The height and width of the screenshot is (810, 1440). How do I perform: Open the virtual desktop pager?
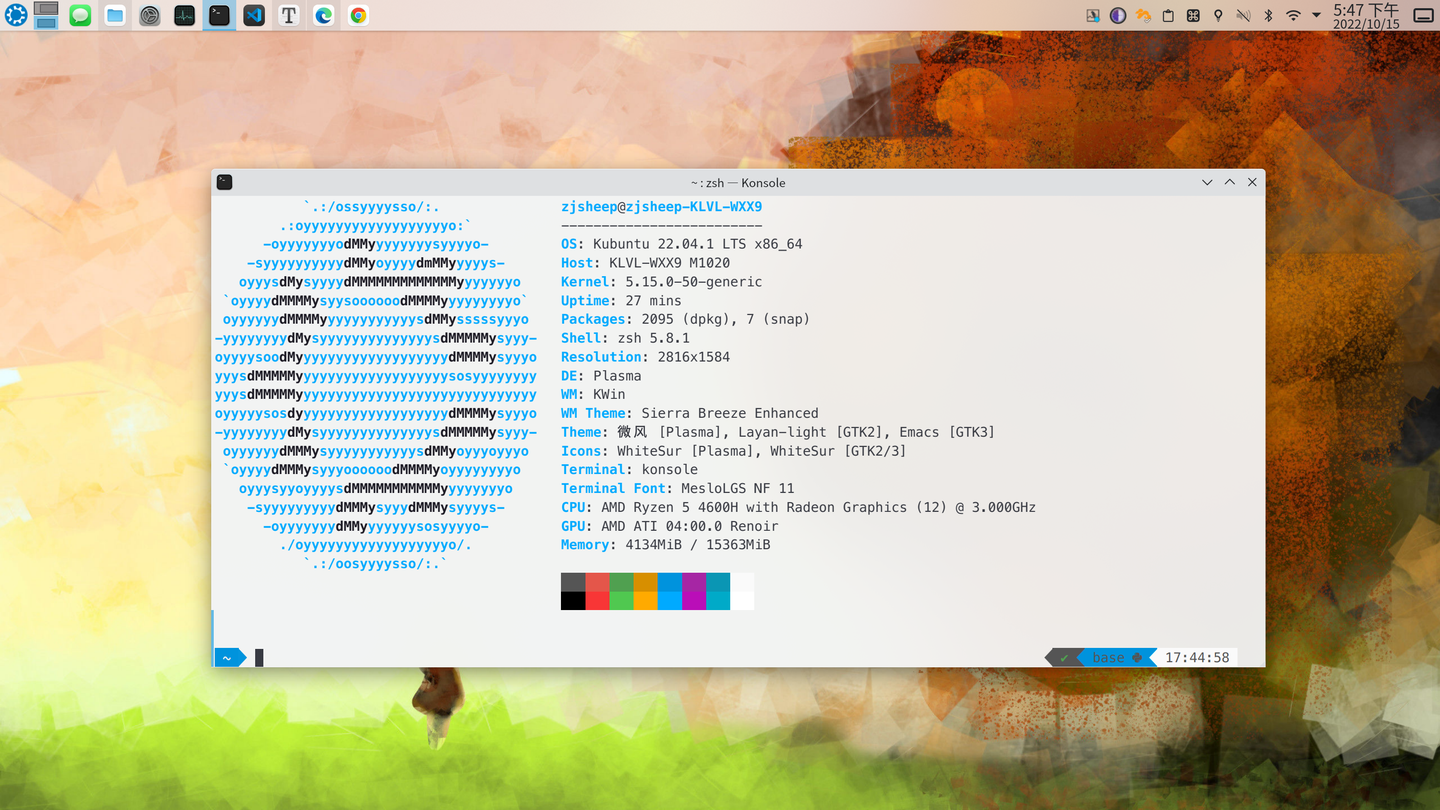click(x=46, y=15)
